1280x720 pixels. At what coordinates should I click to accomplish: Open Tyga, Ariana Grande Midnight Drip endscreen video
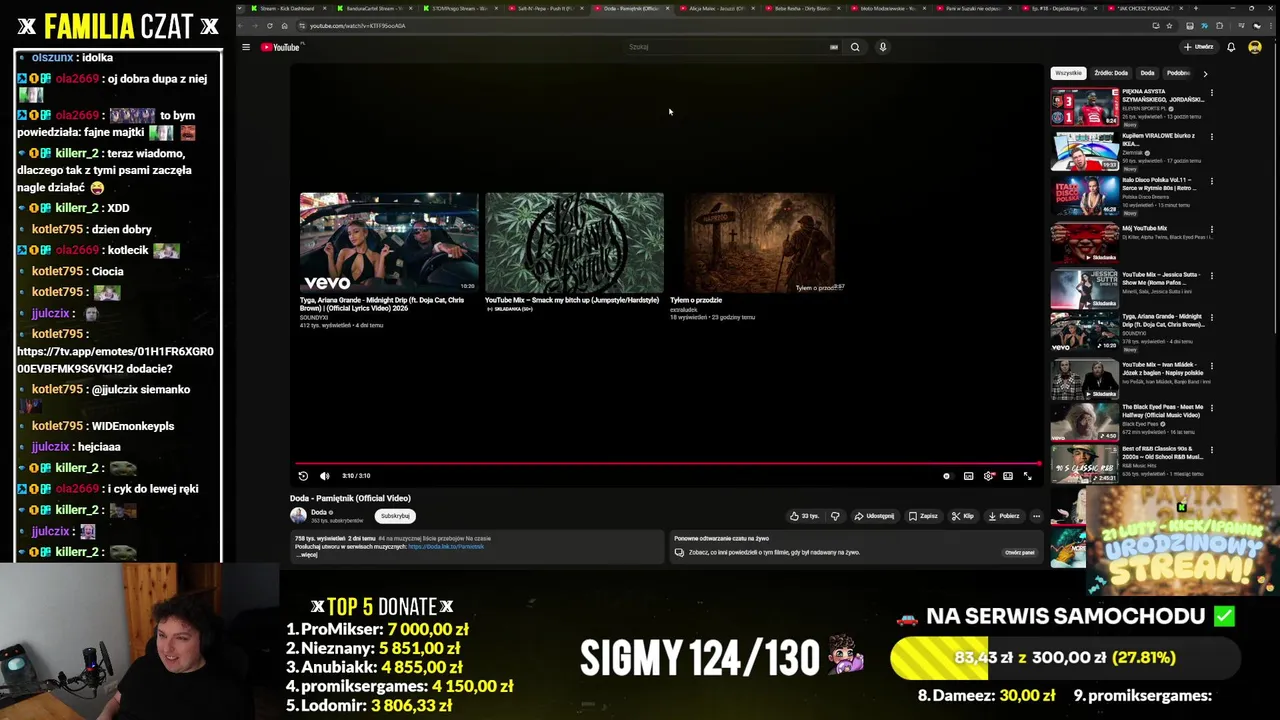pos(389,242)
